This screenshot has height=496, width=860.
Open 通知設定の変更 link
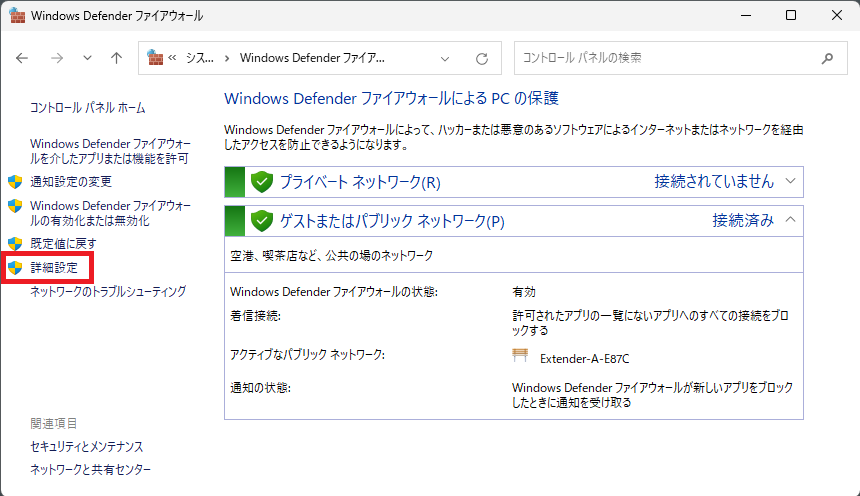[x=70, y=182]
